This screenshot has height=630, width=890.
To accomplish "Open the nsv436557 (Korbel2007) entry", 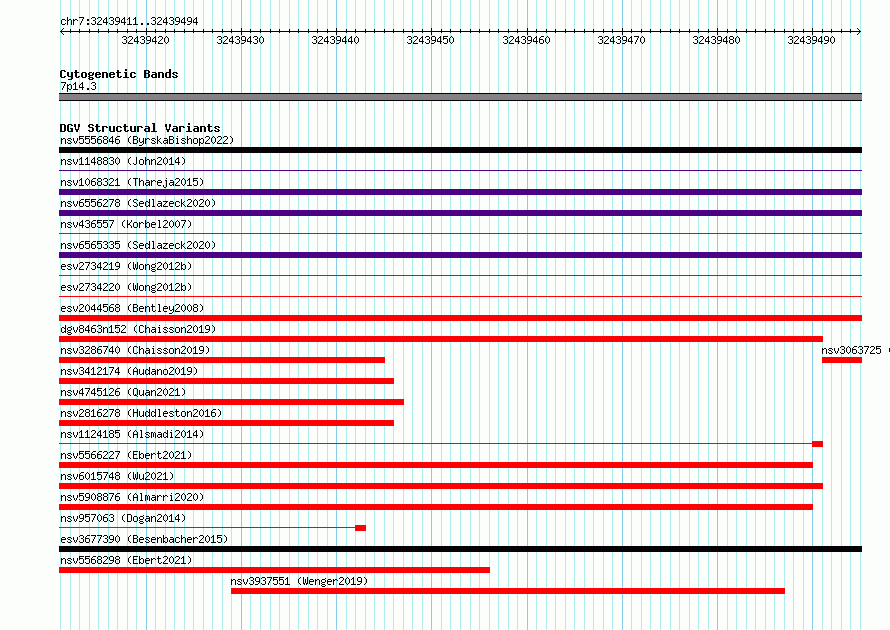I will point(126,224).
